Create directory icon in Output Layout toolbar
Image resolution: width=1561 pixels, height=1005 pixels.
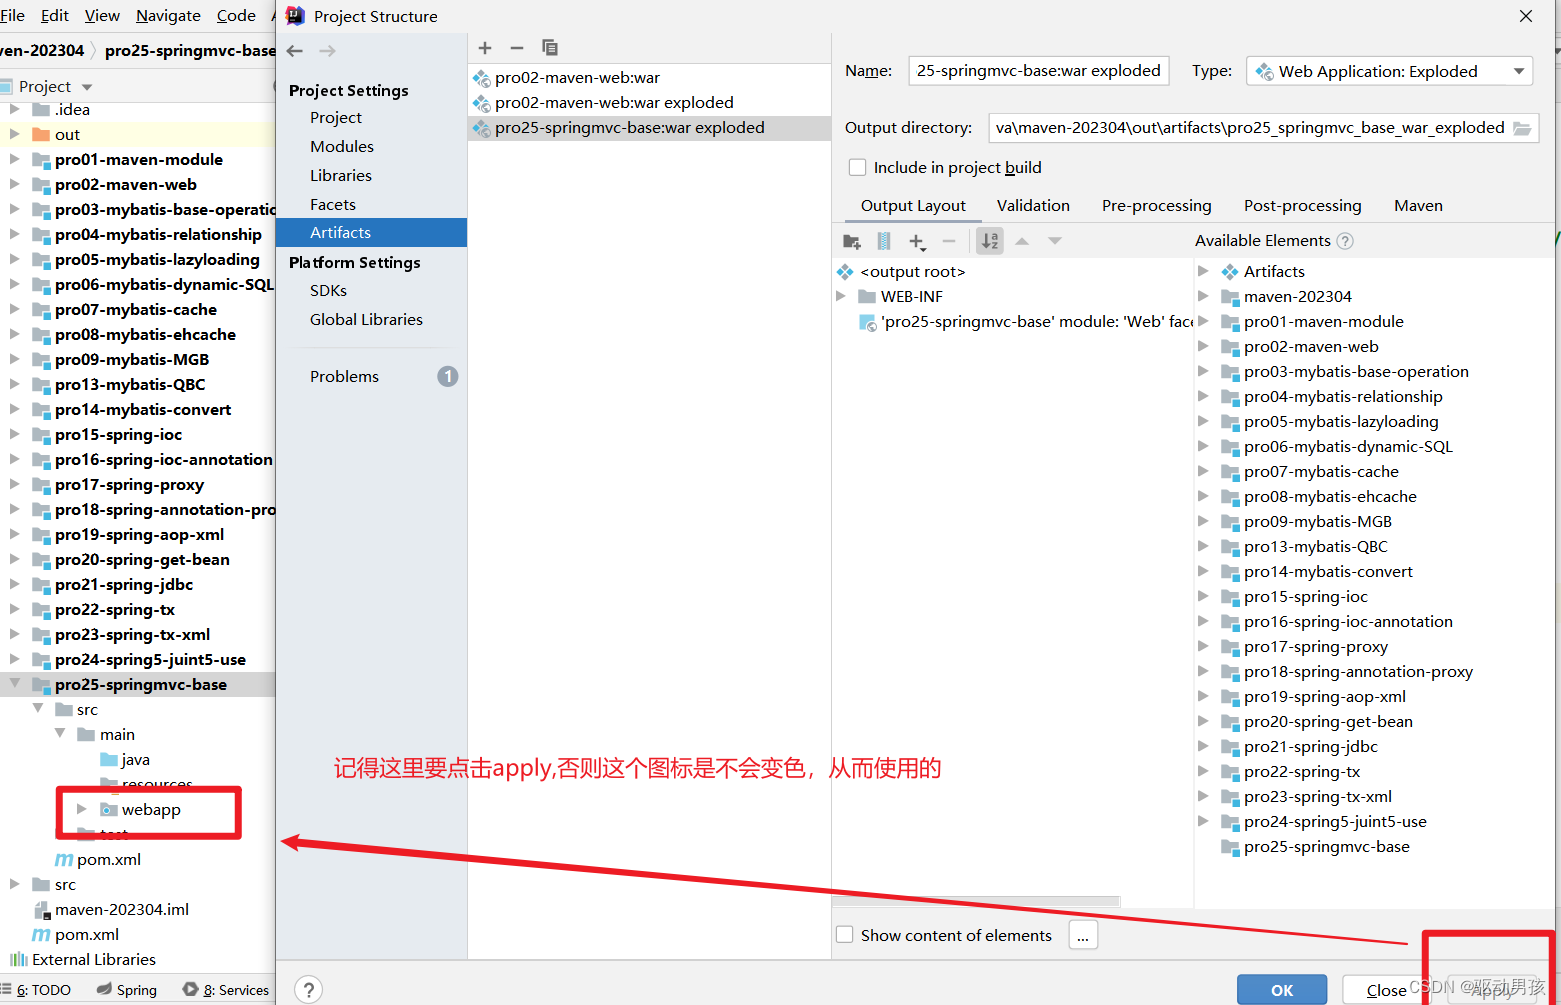tap(852, 241)
